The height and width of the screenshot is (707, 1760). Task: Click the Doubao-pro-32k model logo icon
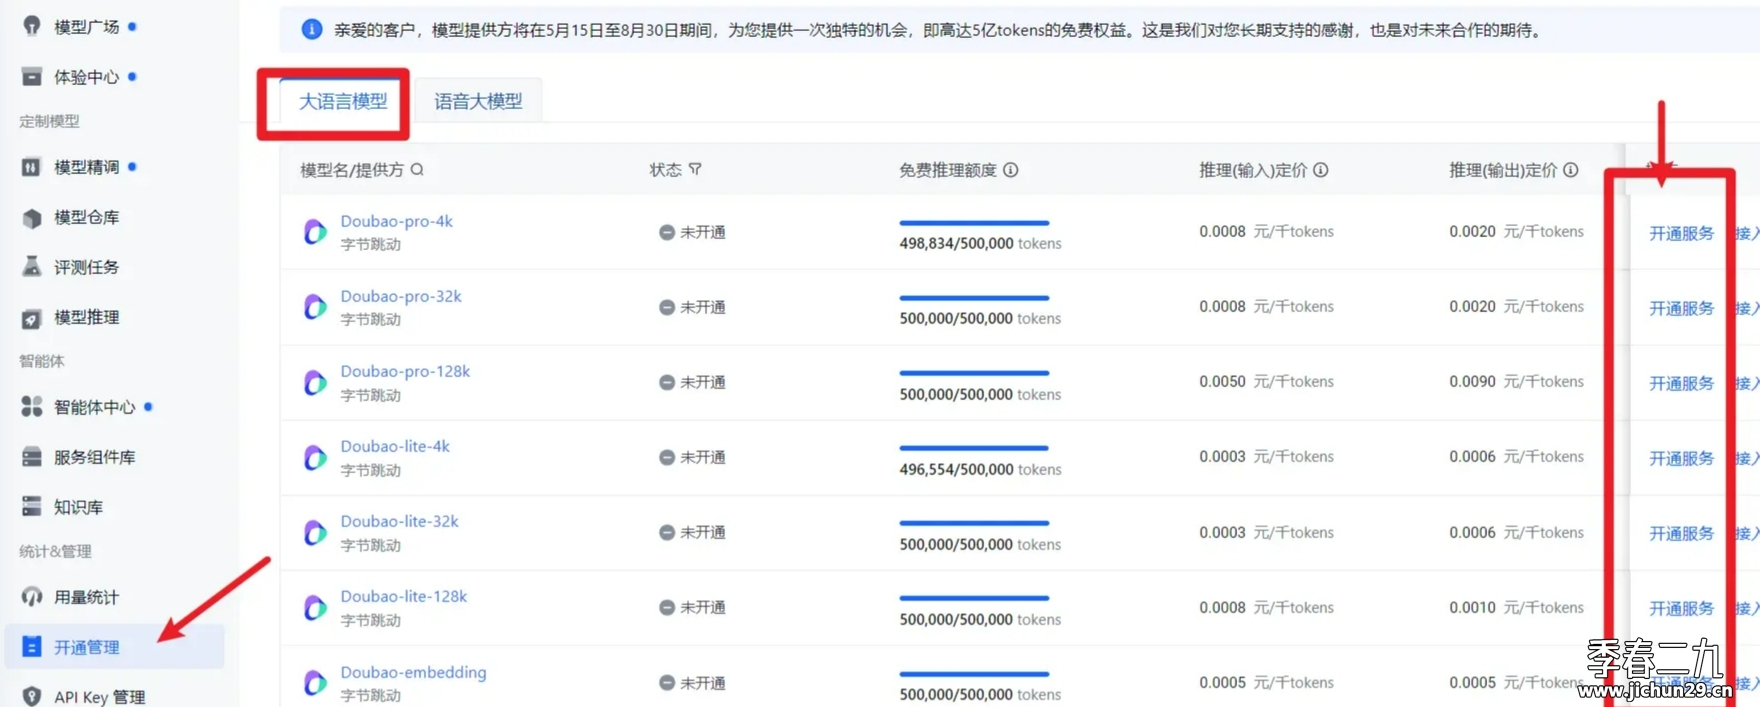click(315, 307)
